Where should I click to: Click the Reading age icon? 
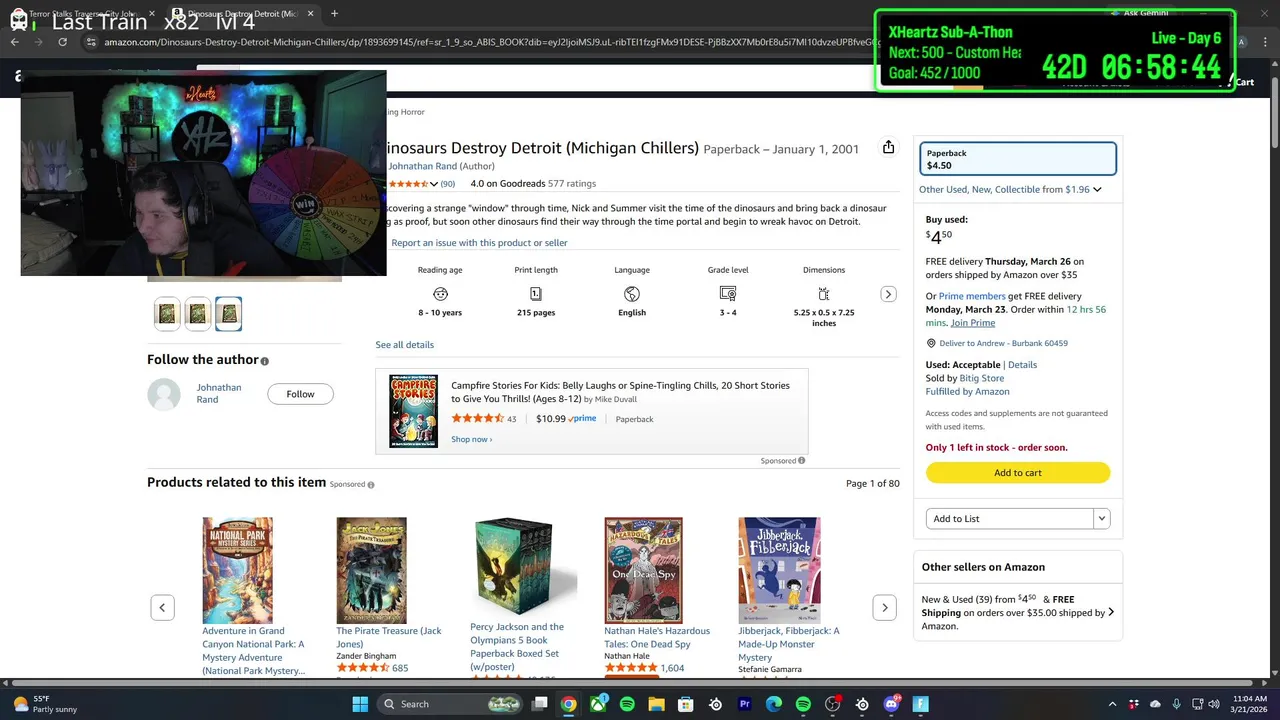[440, 294]
